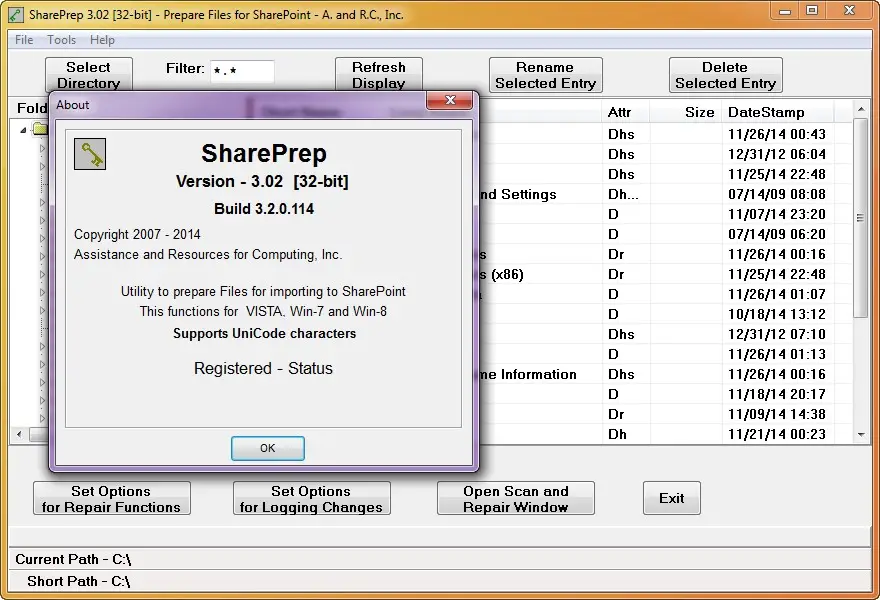This screenshot has width=880, height=600.
Task: Open Set Options for Repair Functions
Action: [112, 498]
